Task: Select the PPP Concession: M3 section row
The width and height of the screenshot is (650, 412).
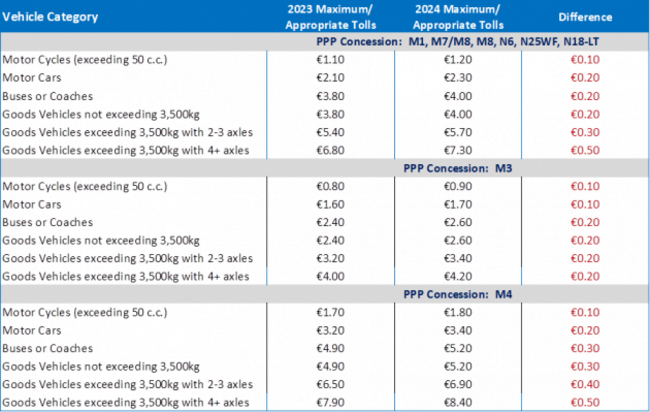Action: click(x=325, y=168)
